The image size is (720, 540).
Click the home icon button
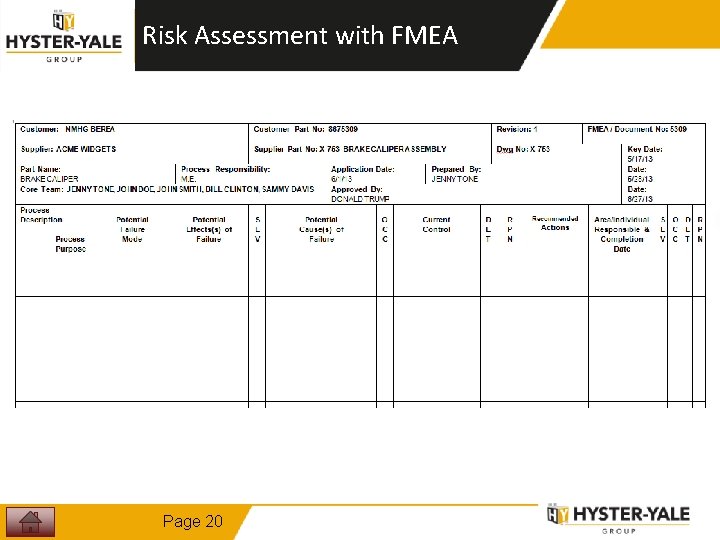point(30,521)
